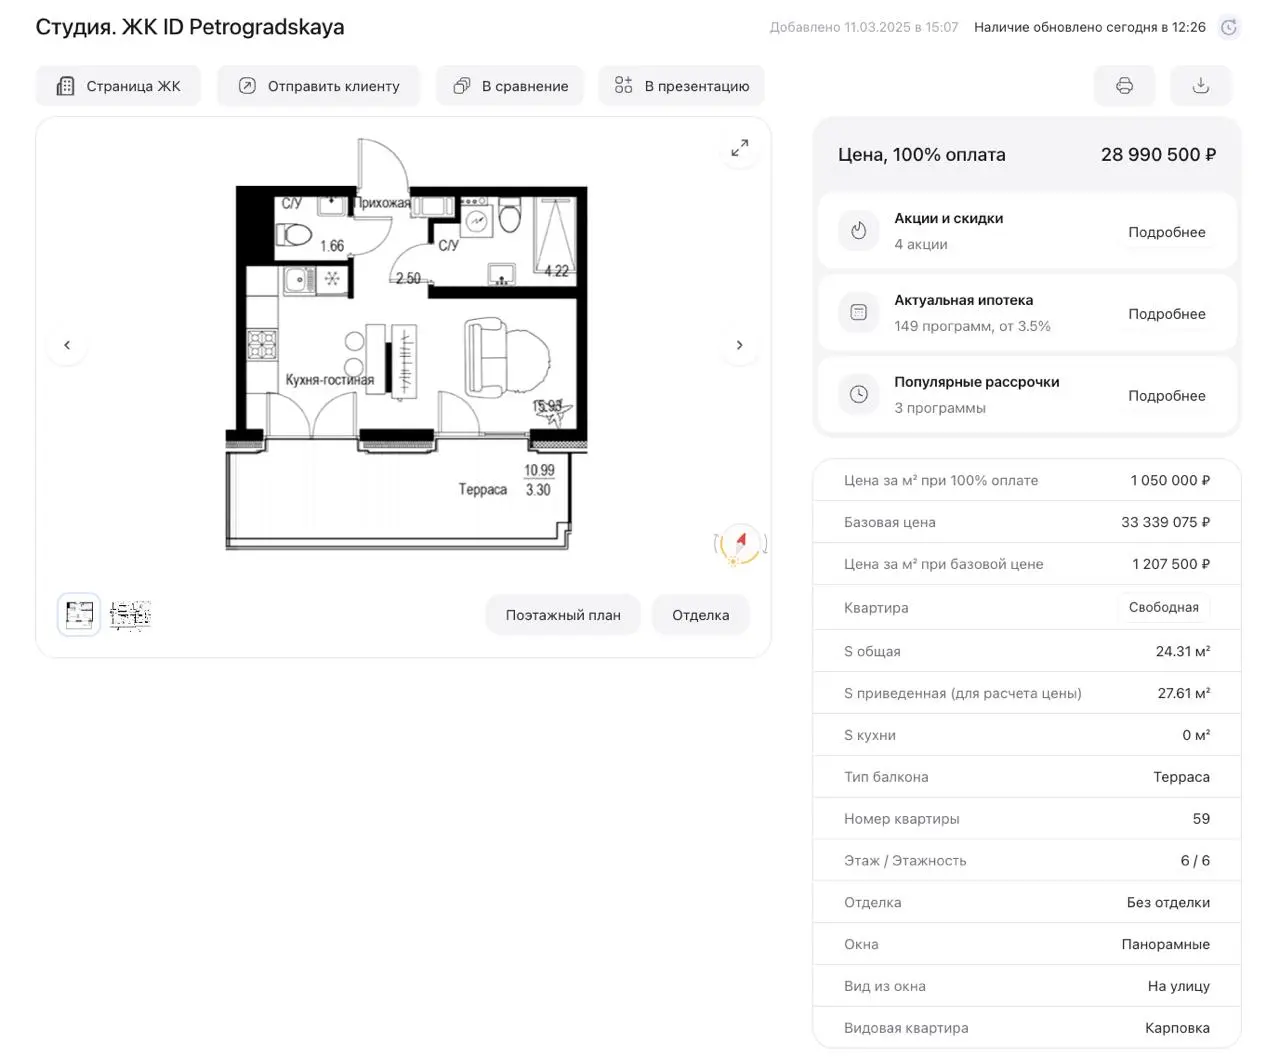The image size is (1280, 1057).
Task: Add to presentation via В презентацию
Action: click(681, 86)
